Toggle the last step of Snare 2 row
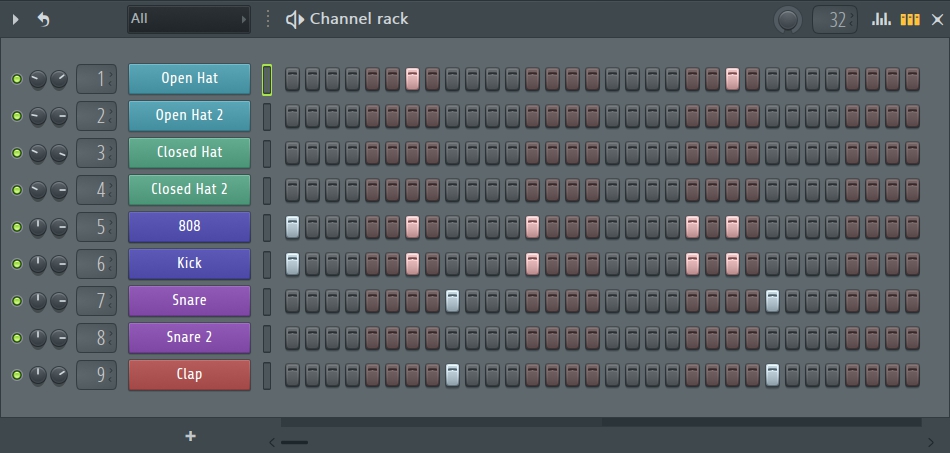This screenshot has height=453, width=950. (912, 337)
